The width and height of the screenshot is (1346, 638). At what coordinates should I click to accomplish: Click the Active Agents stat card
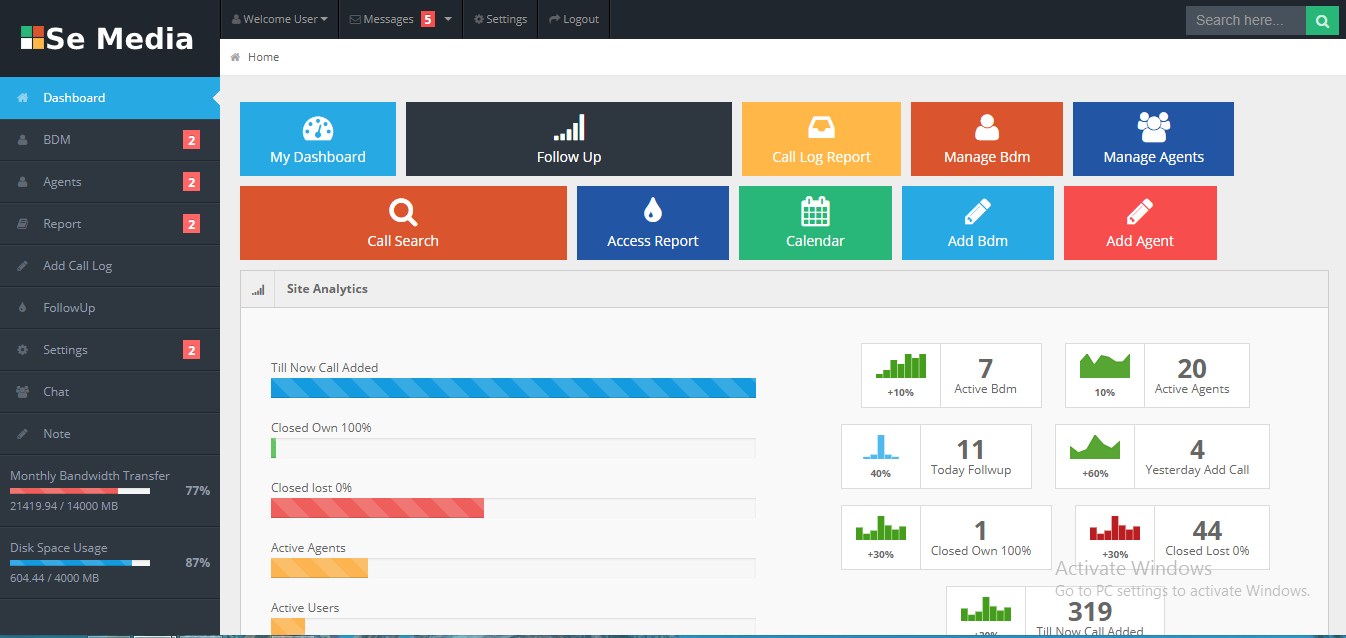tap(1157, 376)
